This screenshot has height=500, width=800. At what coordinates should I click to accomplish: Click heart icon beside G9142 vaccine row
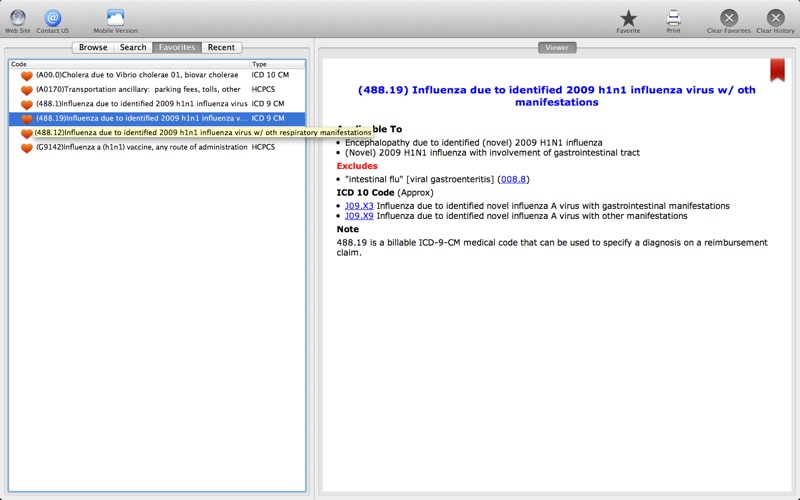27,148
